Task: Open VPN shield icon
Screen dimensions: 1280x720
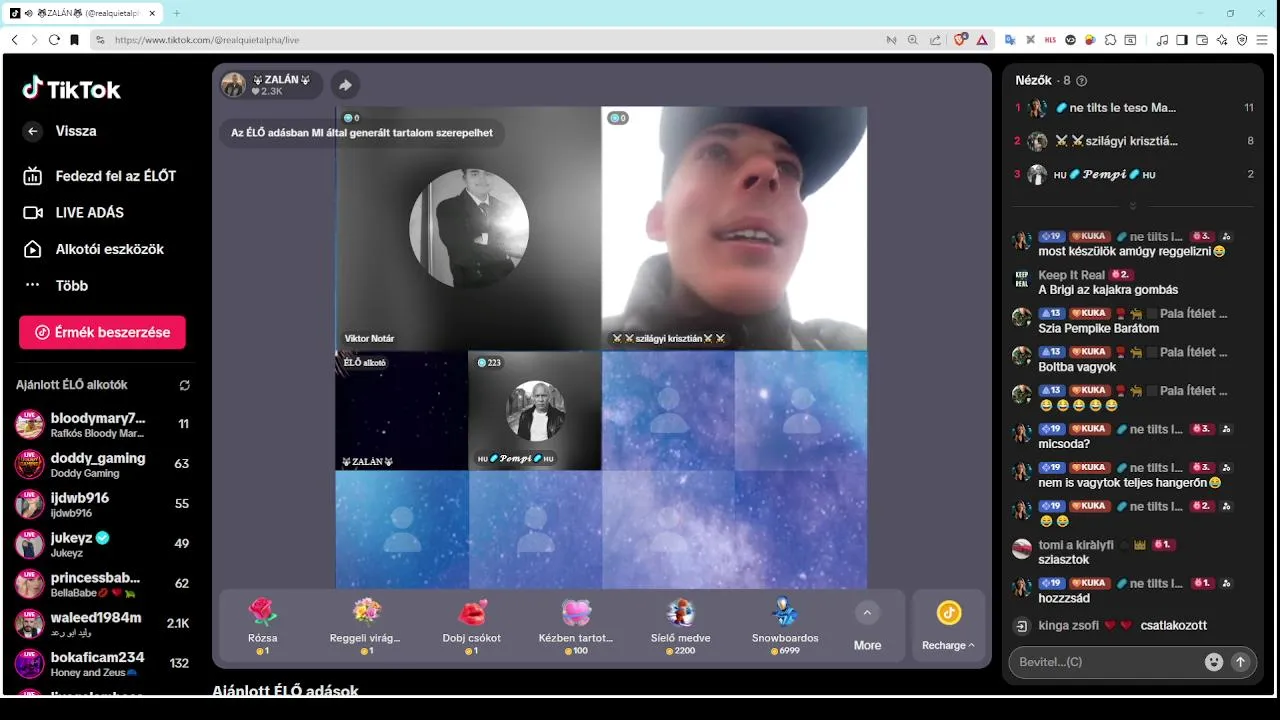Action: click(1242, 40)
